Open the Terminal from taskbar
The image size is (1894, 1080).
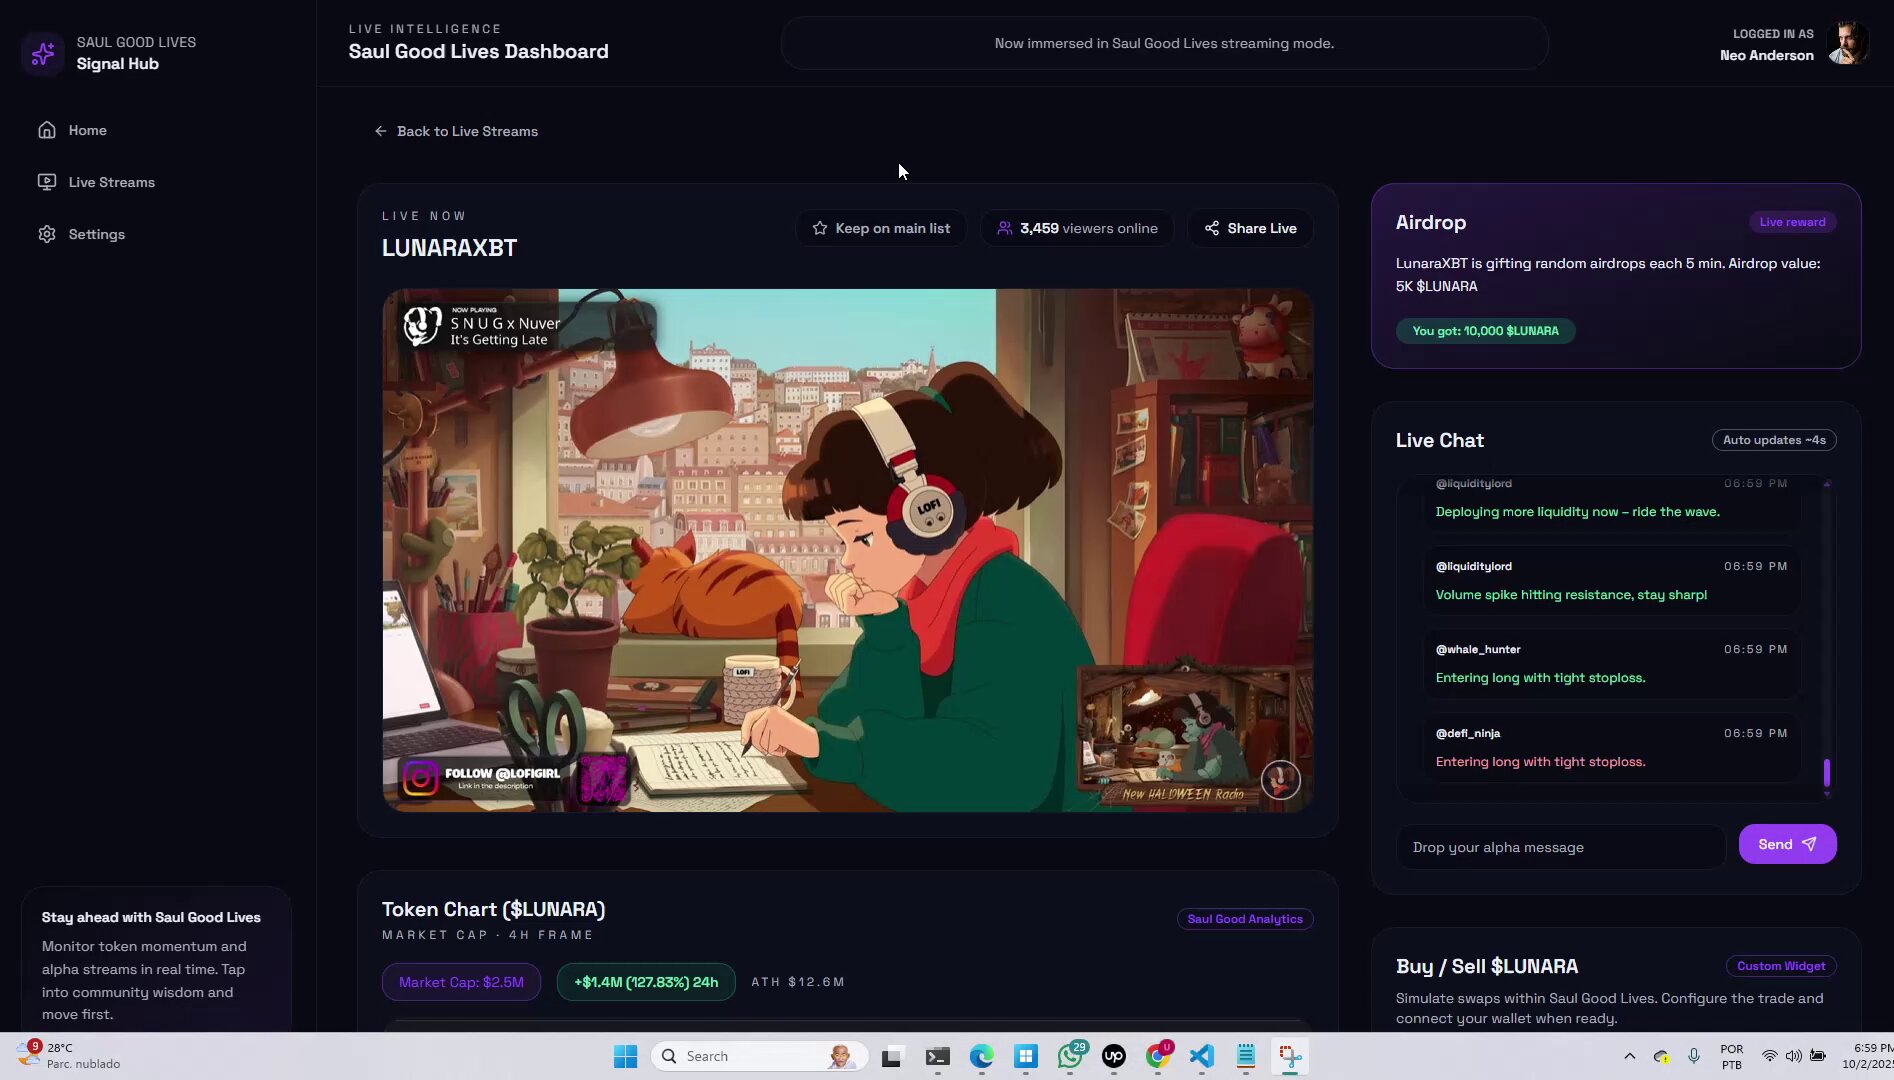(x=937, y=1056)
